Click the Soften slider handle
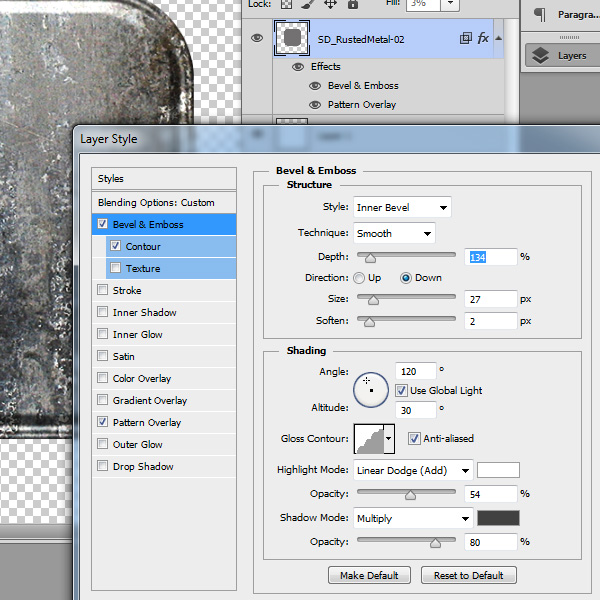The image size is (600, 600). tap(369, 322)
